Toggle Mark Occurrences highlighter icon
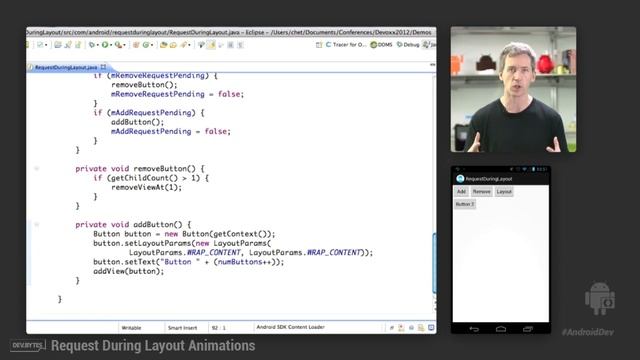The height and width of the screenshot is (360, 640). pos(211,45)
